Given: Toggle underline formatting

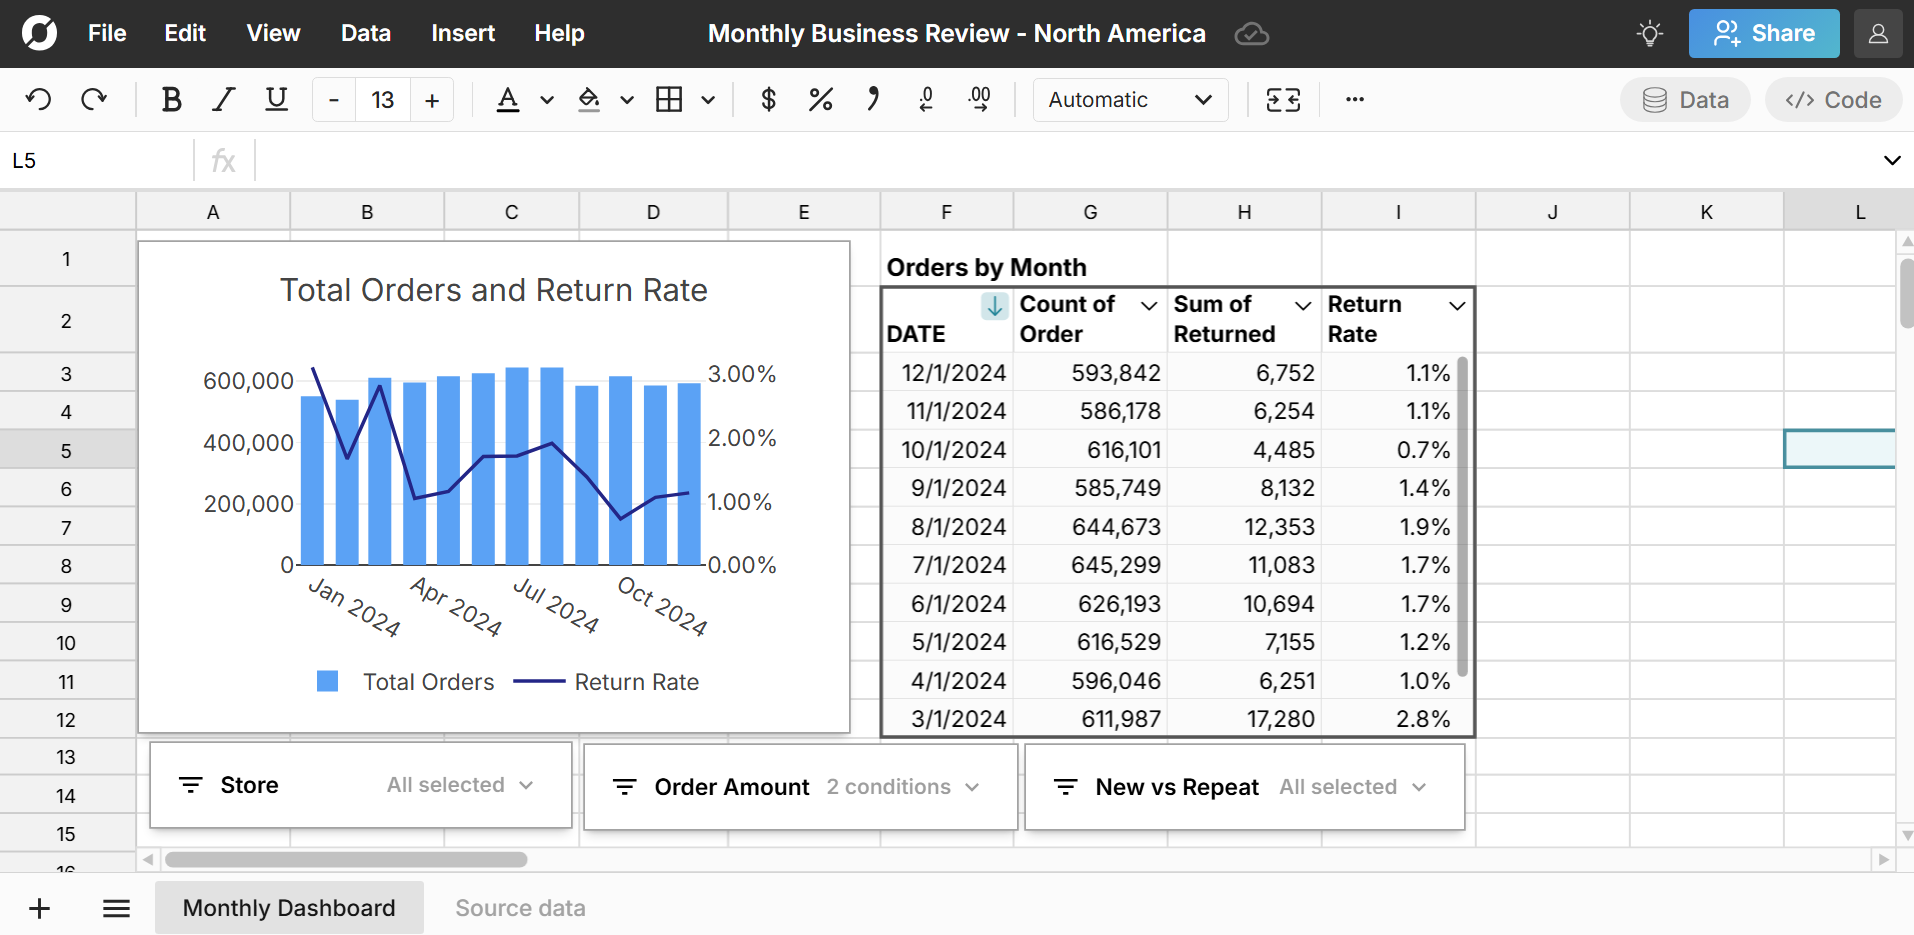Looking at the screenshot, I should [x=276, y=99].
